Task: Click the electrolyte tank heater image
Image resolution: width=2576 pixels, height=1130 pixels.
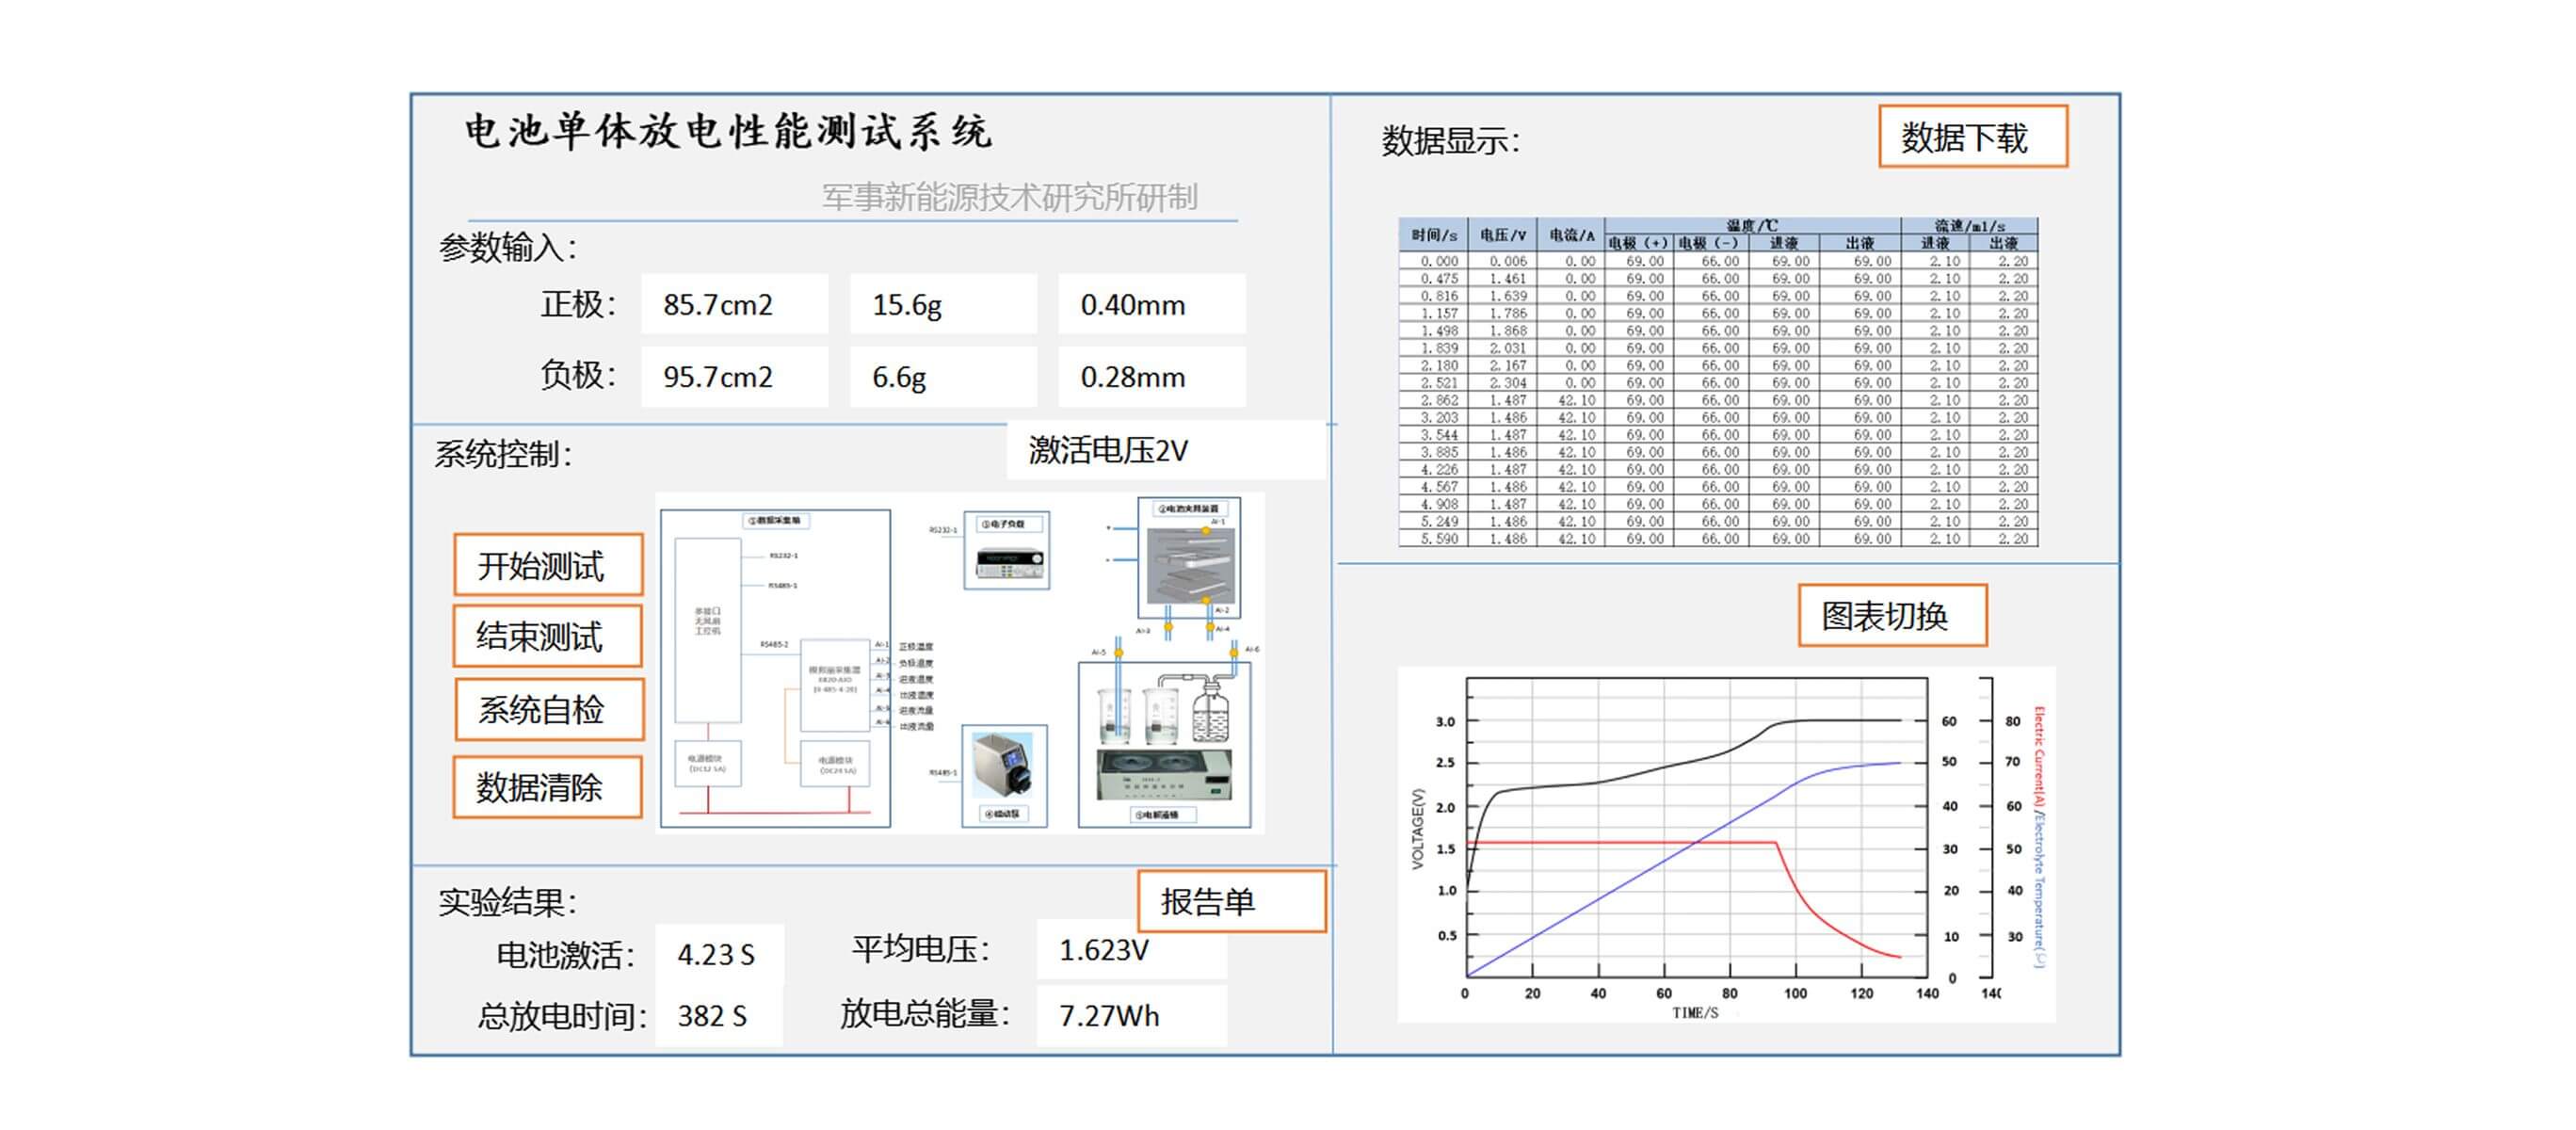Action: pos(1164,776)
